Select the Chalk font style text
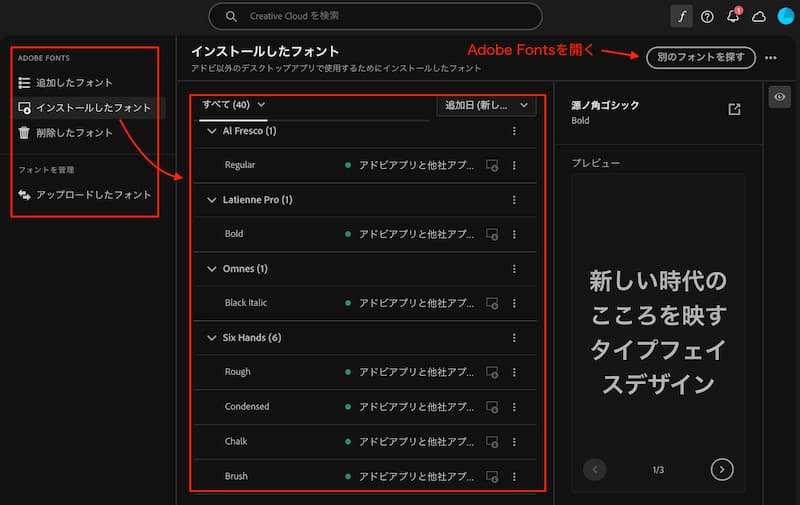This screenshot has height=505, width=800. pyautogui.click(x=236, y=441)
